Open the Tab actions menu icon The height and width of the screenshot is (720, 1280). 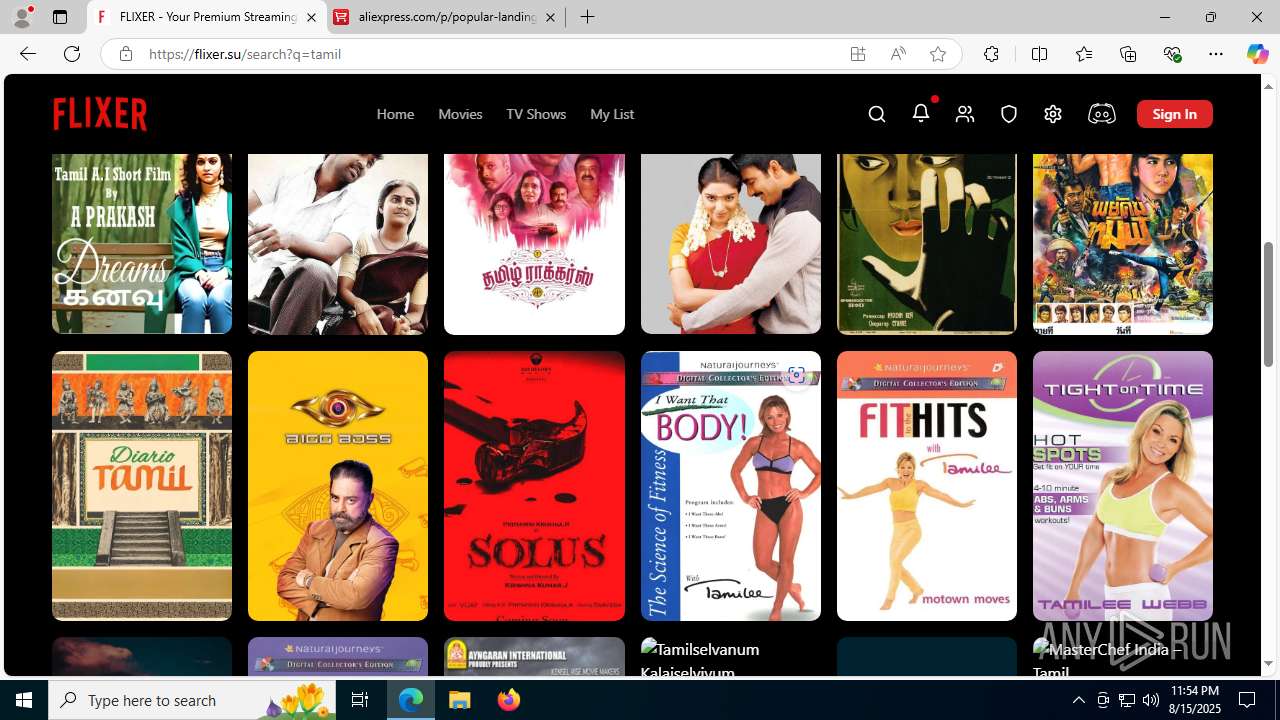60,17
